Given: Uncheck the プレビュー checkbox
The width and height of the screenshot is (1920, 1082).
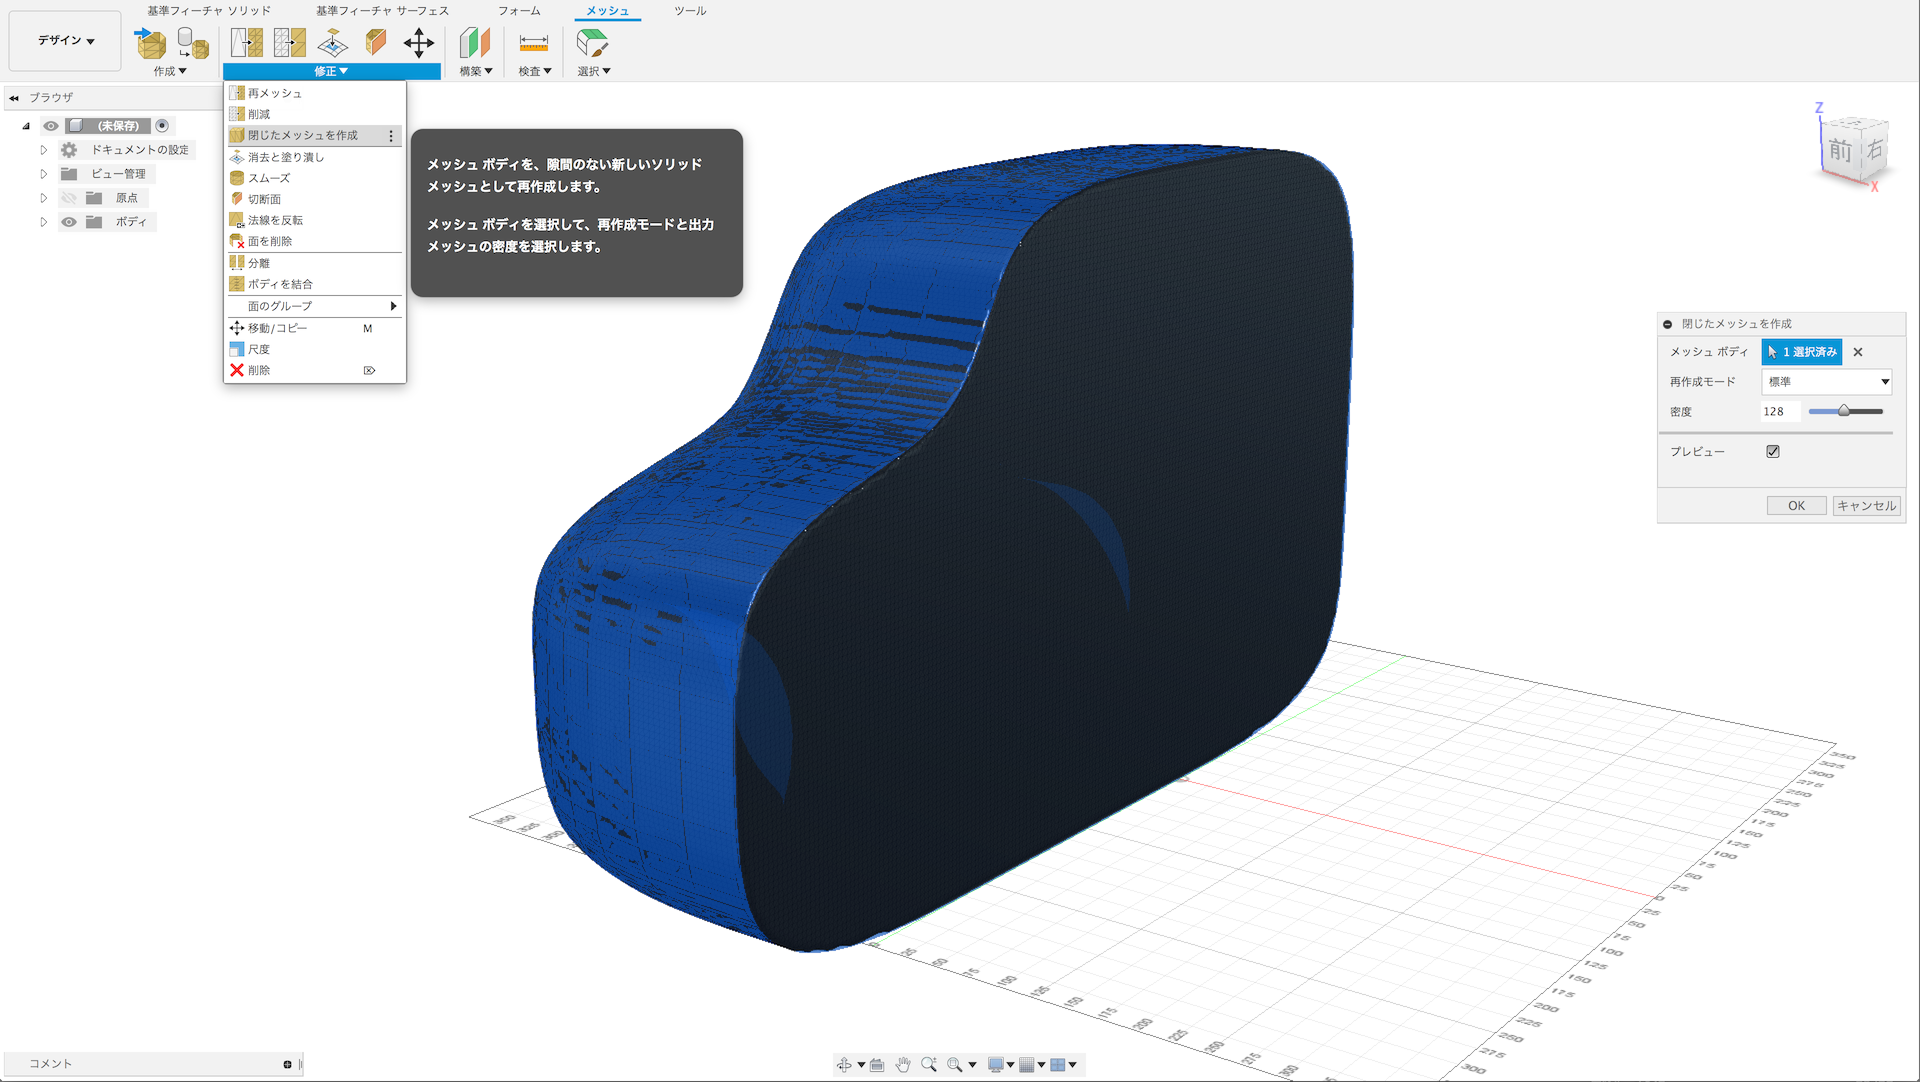Looking at the screenshot, I should [1773, 451].
